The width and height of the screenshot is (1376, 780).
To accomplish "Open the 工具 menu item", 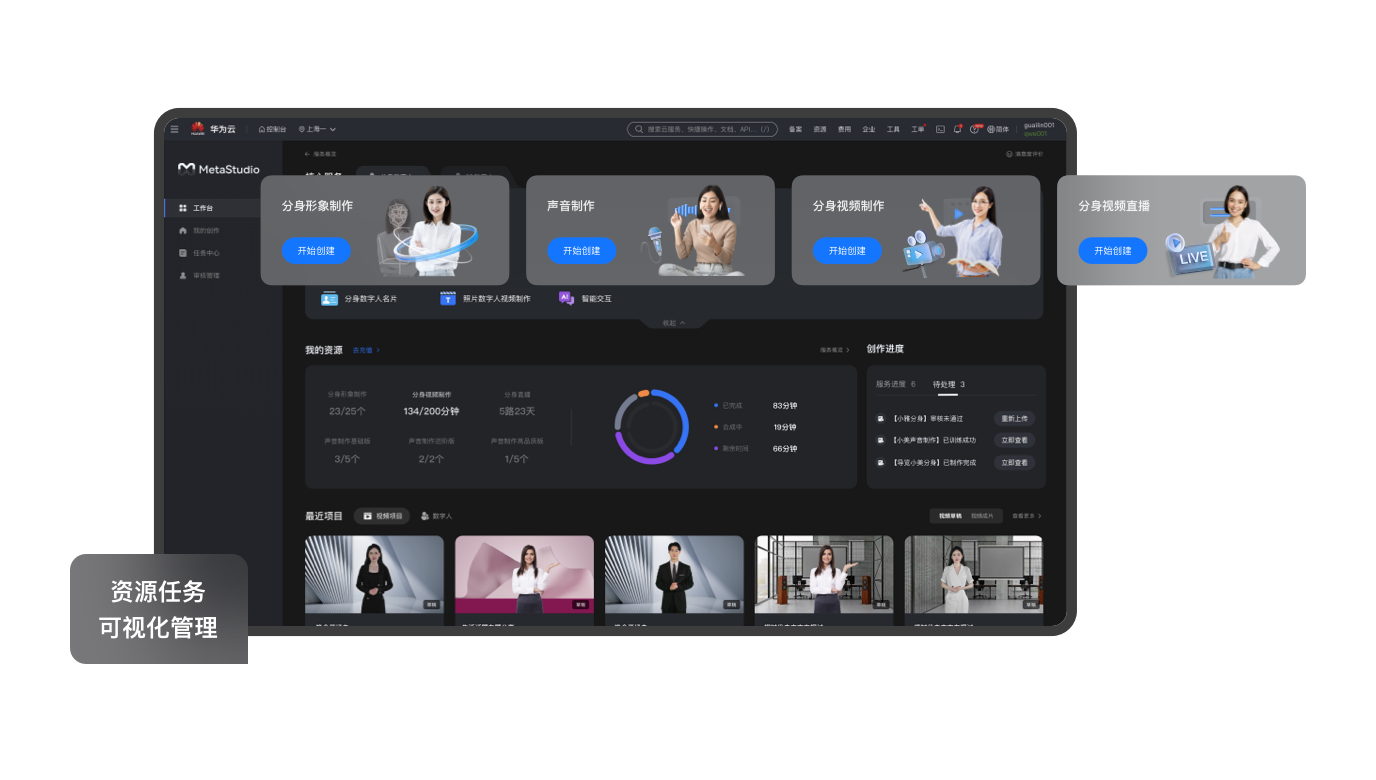I will [893, 129].
